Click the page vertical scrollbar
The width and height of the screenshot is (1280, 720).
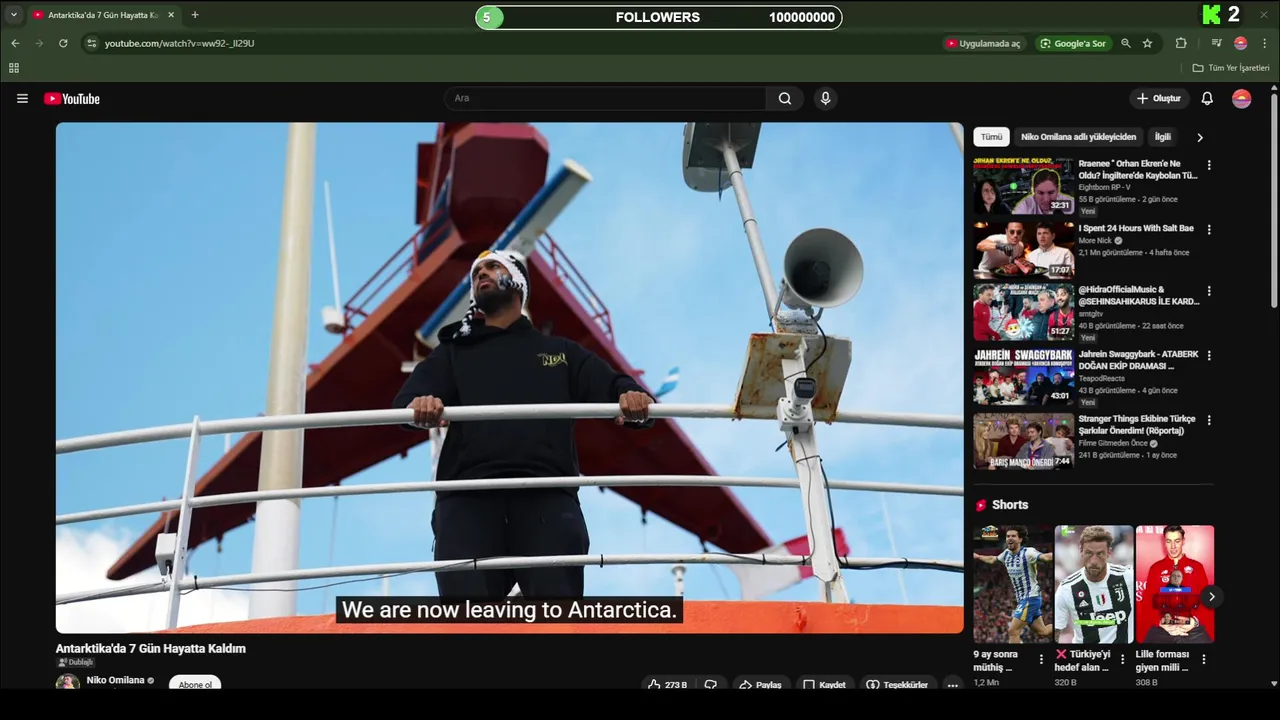1274,200
